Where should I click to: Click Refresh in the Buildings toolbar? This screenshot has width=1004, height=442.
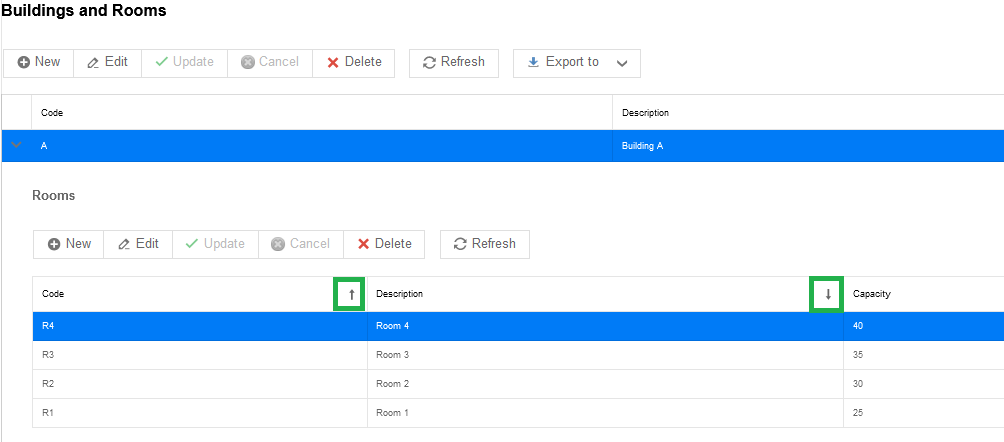tap(454, 62)
